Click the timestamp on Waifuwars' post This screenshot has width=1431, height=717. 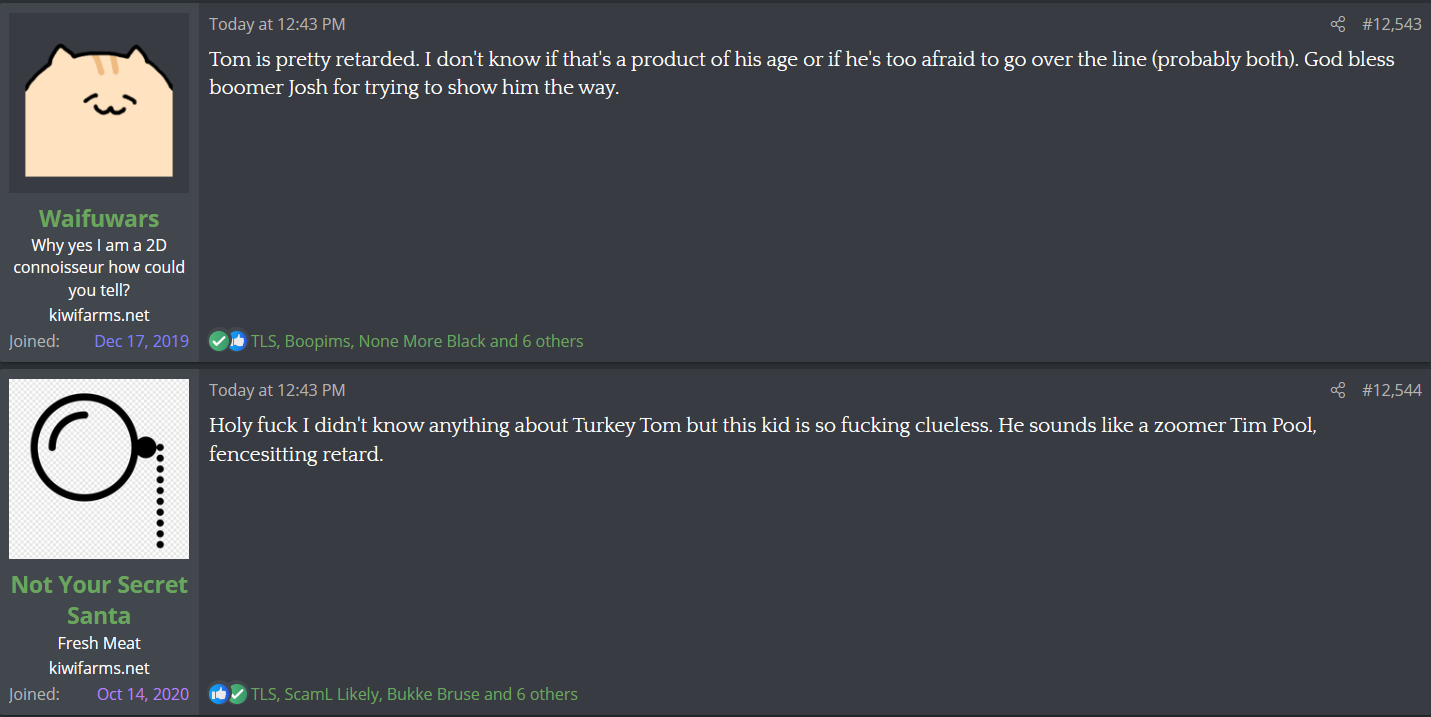click(277, 25)
